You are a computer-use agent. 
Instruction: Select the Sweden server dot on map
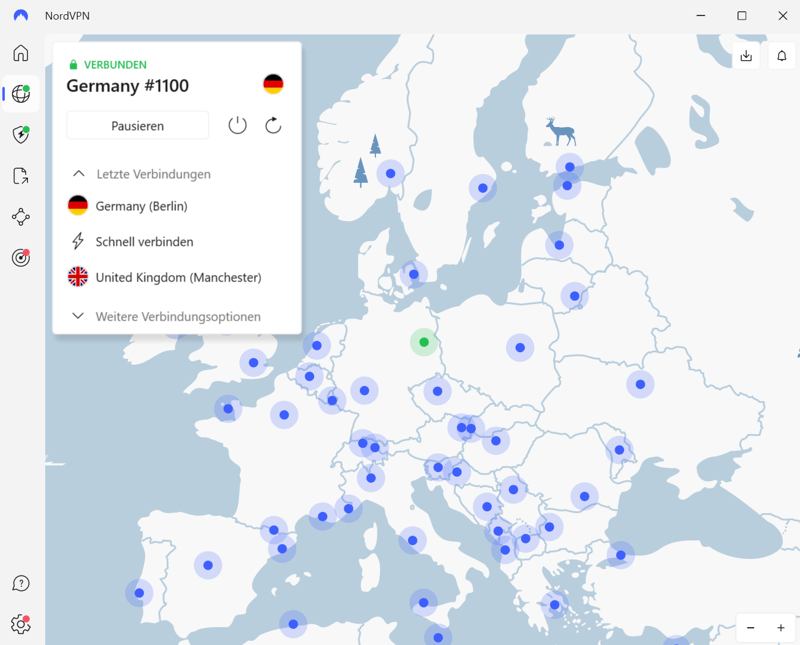[x=483, y=188]
